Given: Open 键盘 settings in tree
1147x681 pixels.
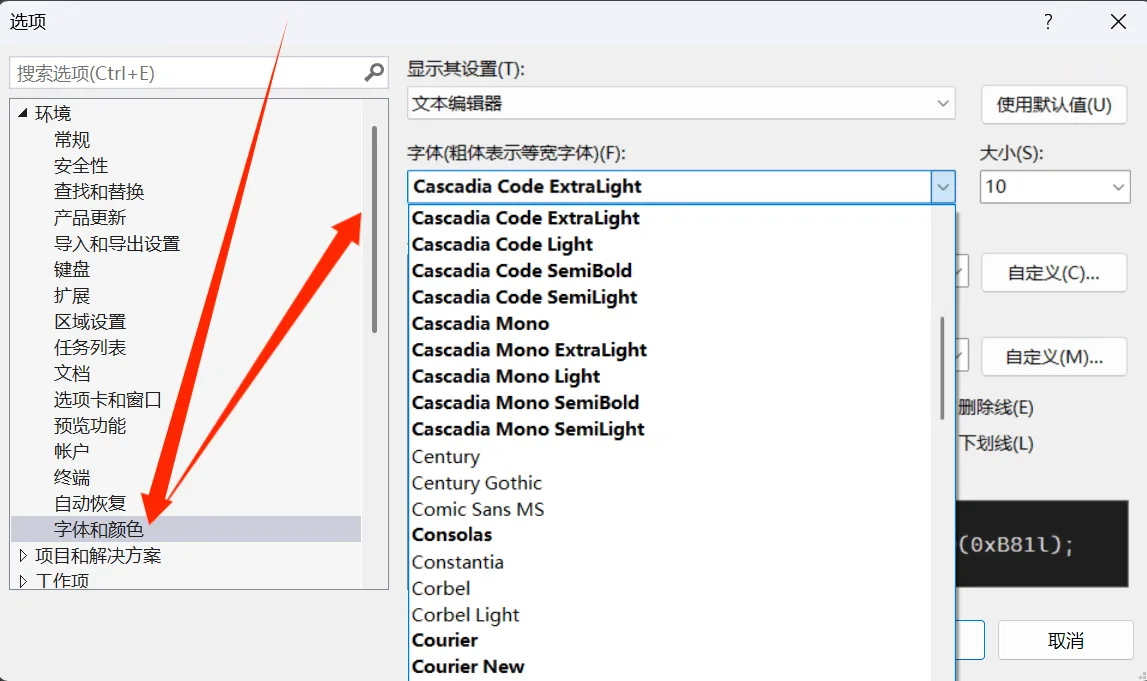Looking at the screenshot, I should point(72,270).
